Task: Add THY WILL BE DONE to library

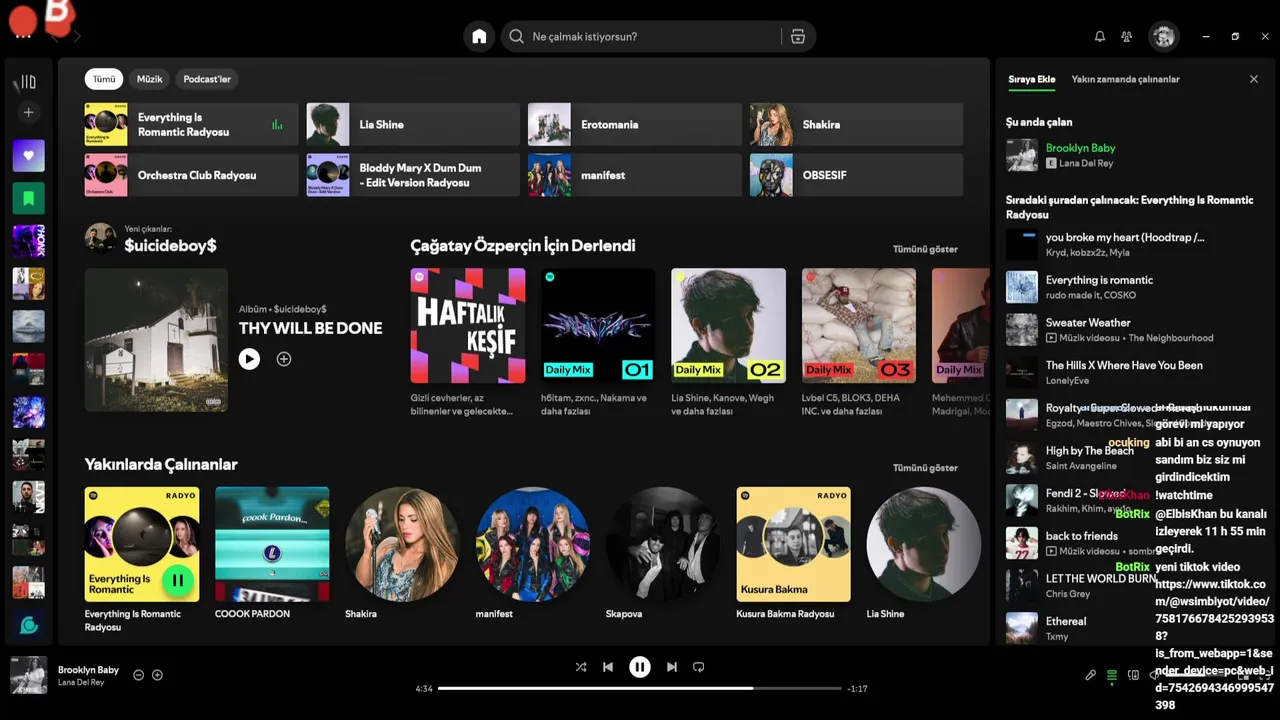Action: click(284, 359)
